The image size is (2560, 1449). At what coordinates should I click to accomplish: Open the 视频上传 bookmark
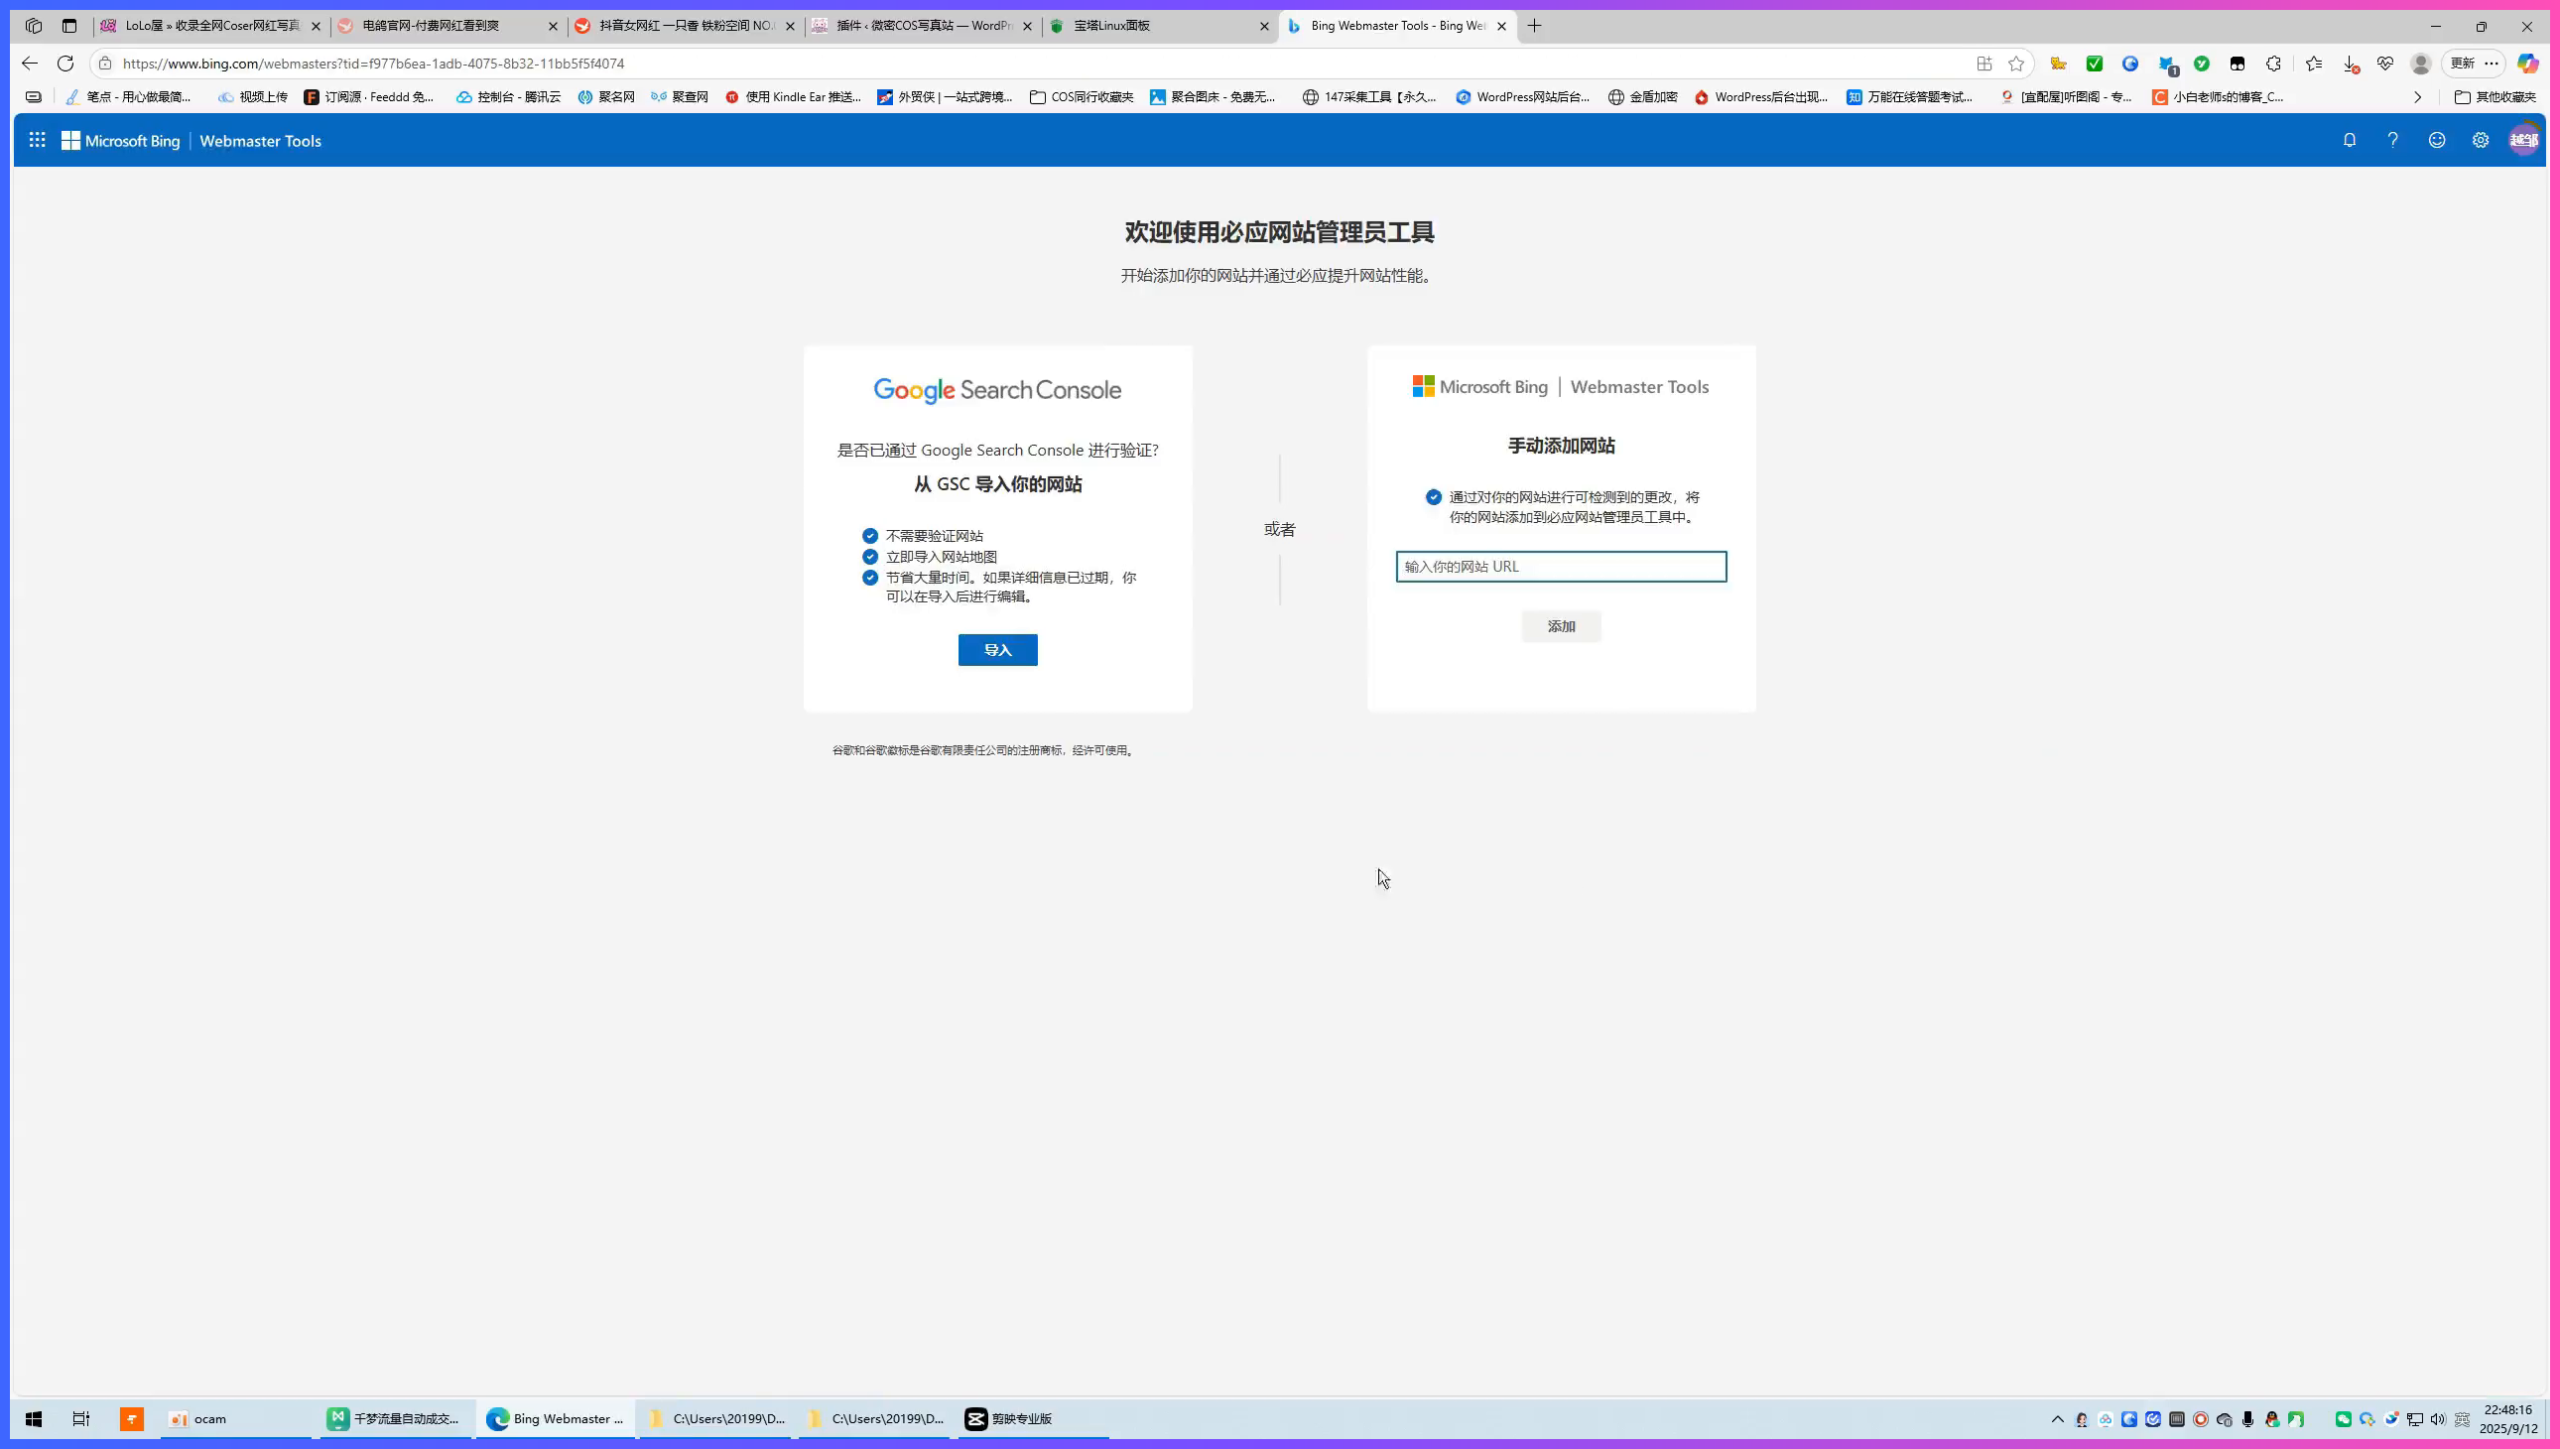point(253,97)
